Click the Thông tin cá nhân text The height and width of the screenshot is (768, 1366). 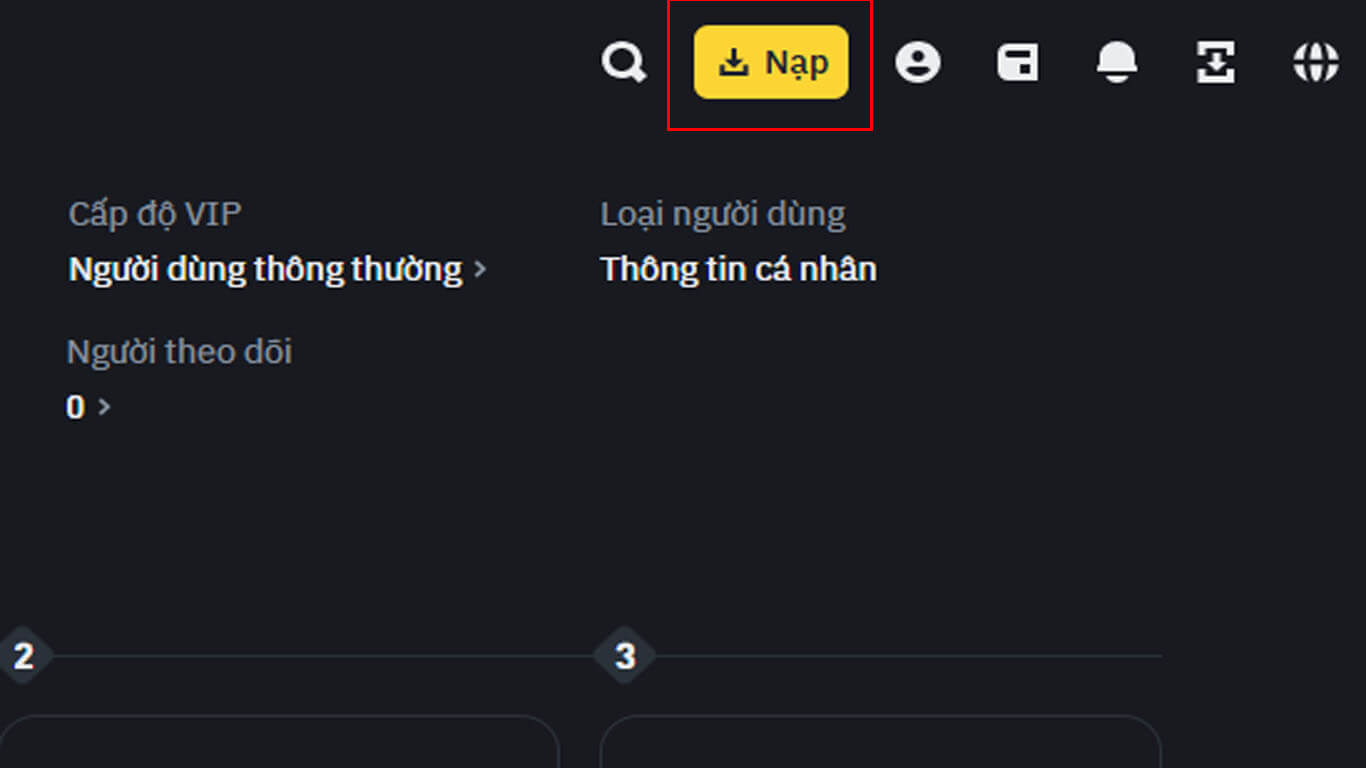click(x=738, y=269)
